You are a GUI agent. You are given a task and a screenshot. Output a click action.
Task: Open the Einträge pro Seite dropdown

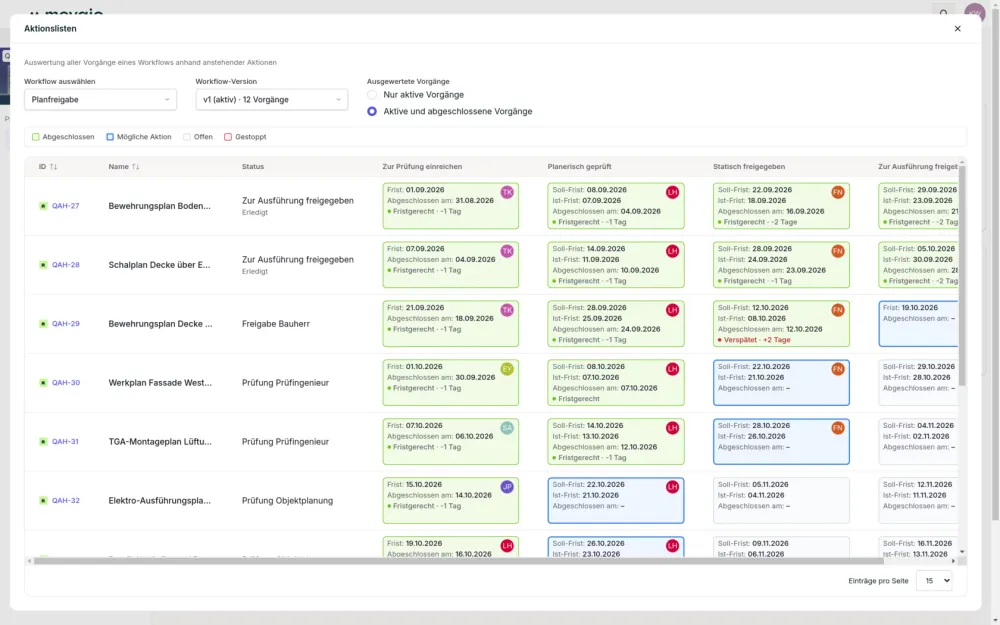(x=934, y=581)
